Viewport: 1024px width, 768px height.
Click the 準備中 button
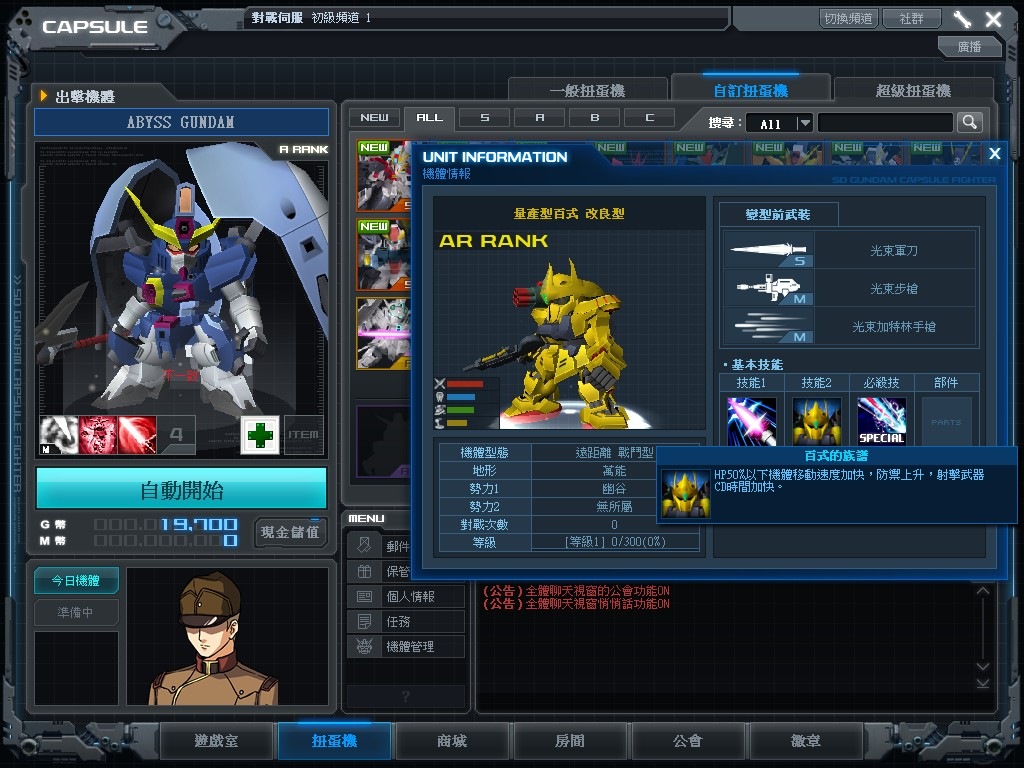click(76, 613)
